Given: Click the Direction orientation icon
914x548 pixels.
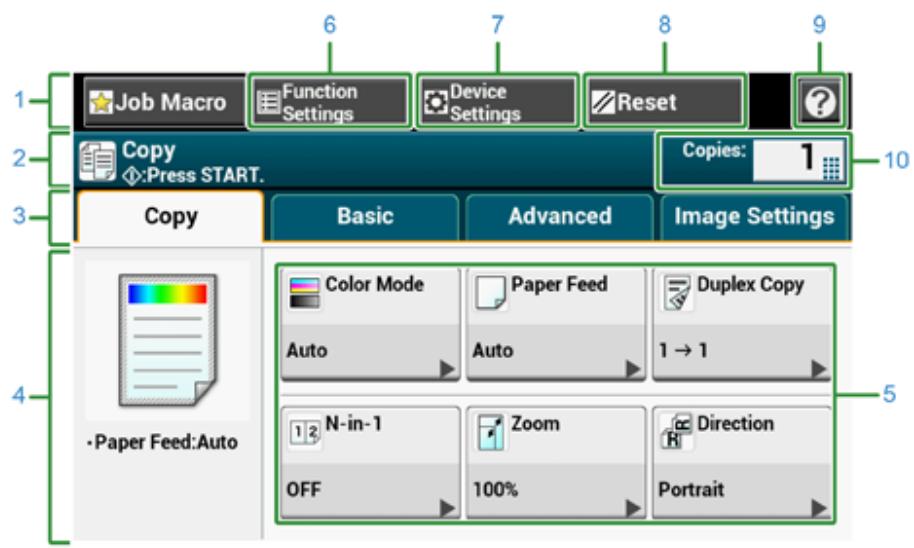Looking at the screenshot, I should 676,432.
